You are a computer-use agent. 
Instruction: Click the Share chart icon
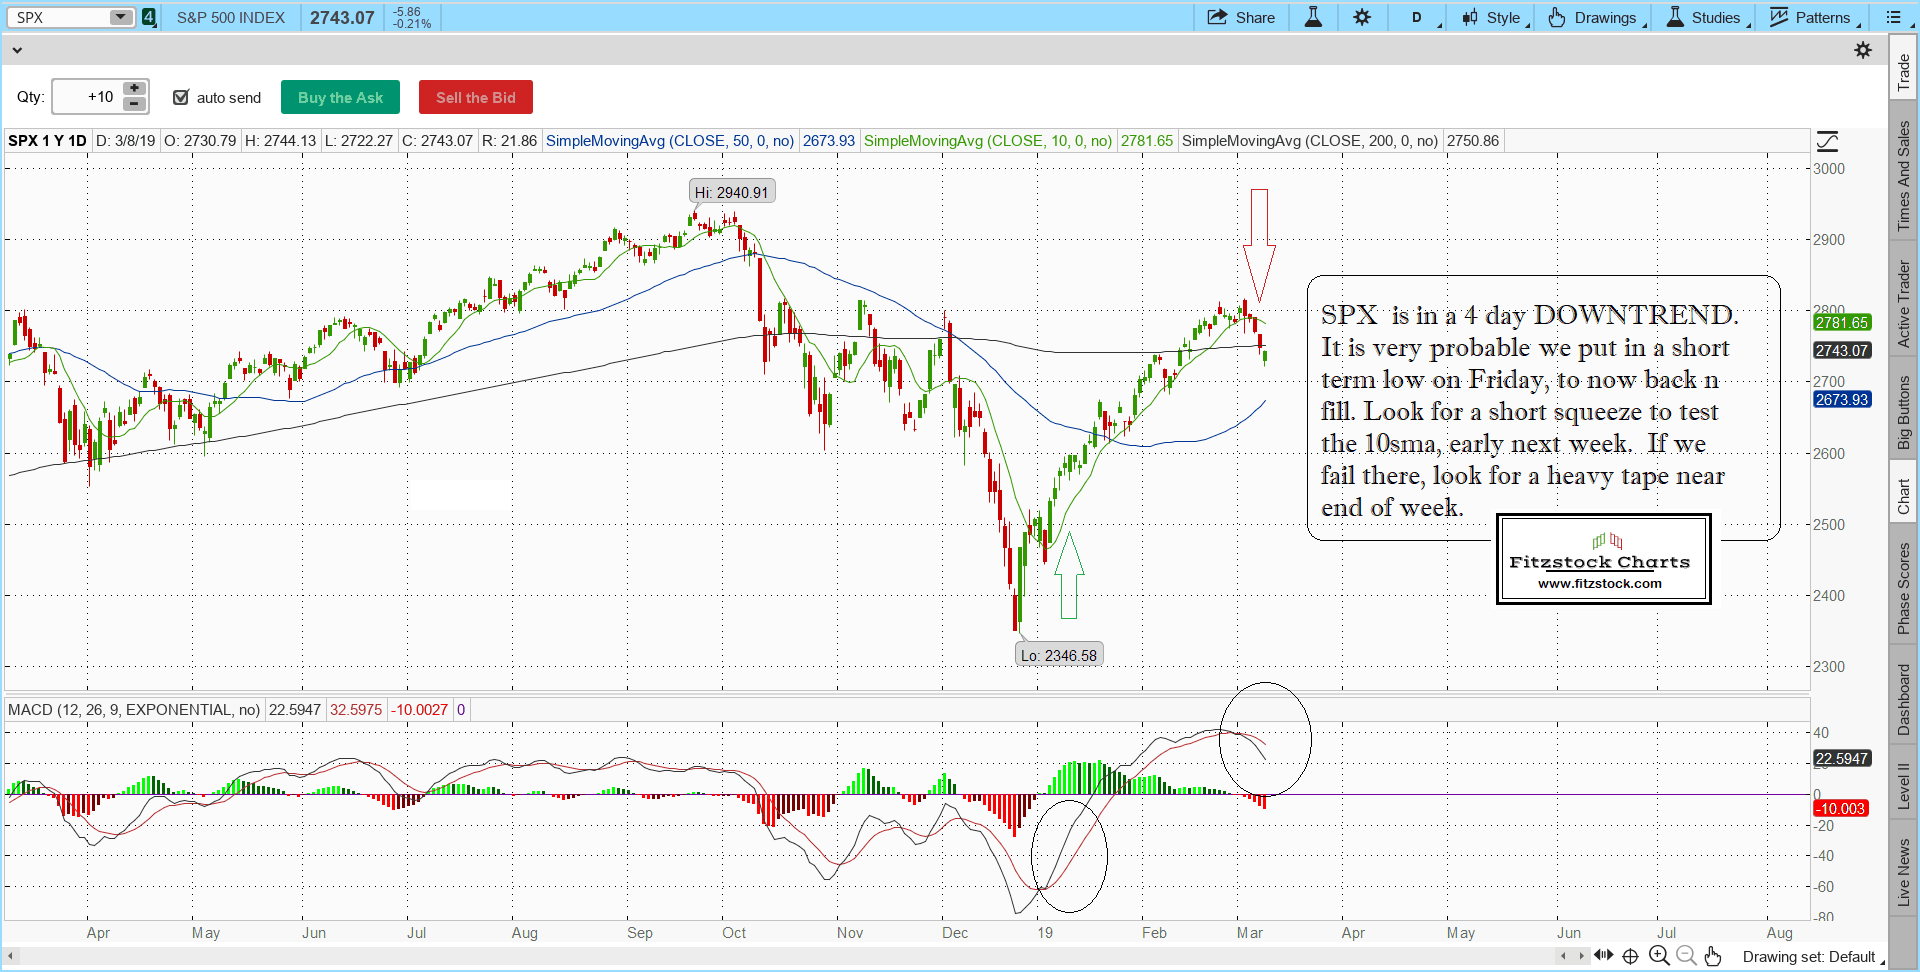pos(1217,17)
